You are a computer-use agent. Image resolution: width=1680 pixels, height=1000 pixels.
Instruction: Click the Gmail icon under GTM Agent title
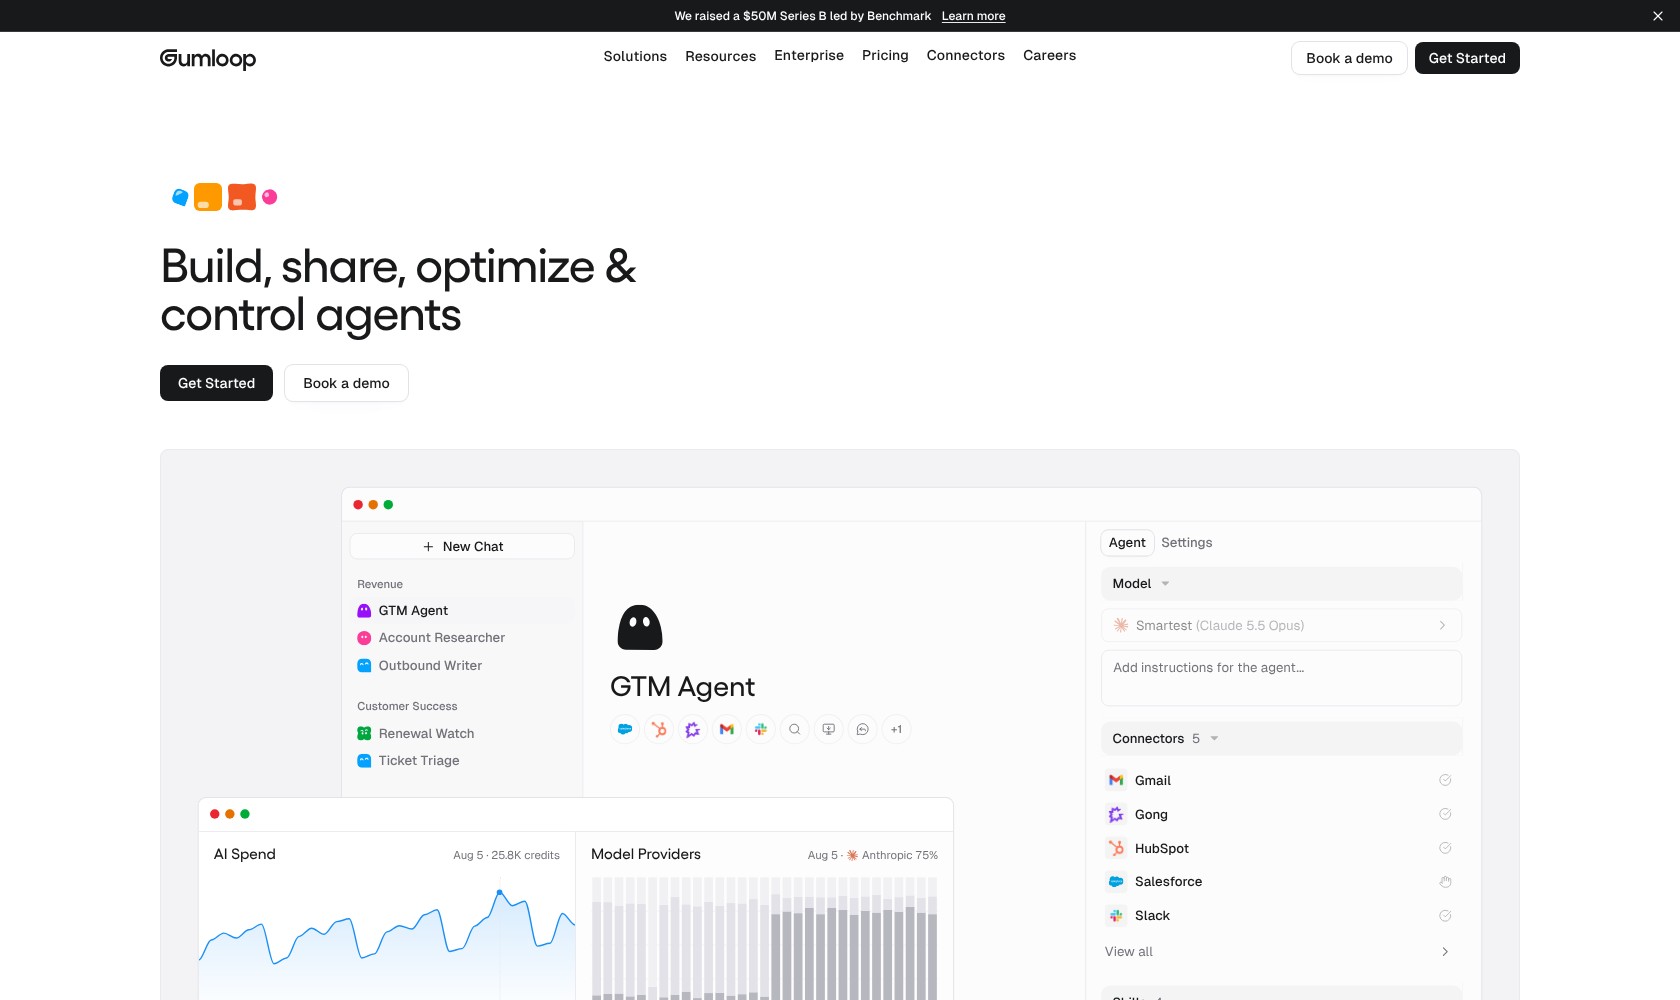point(727,729)
